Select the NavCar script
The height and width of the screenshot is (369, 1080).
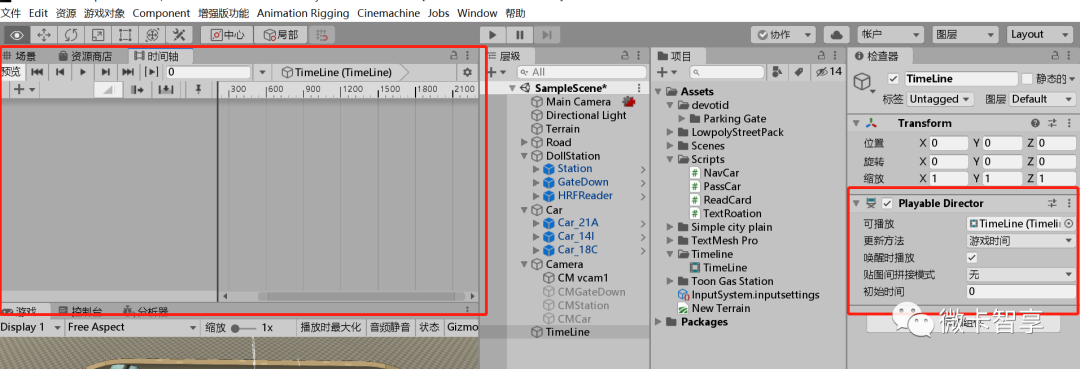[x=721, y=173]
